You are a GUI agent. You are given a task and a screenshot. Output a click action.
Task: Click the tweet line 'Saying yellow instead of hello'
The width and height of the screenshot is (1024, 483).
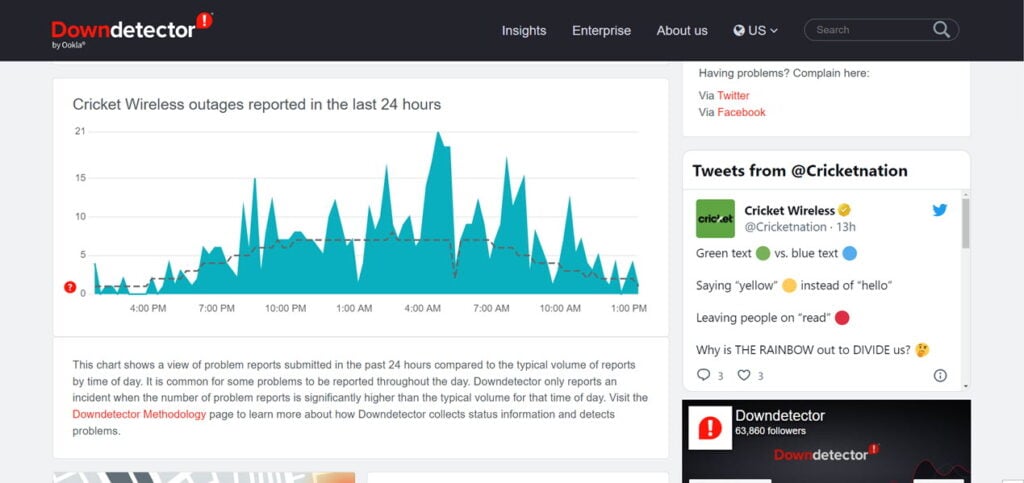point(794,285)
